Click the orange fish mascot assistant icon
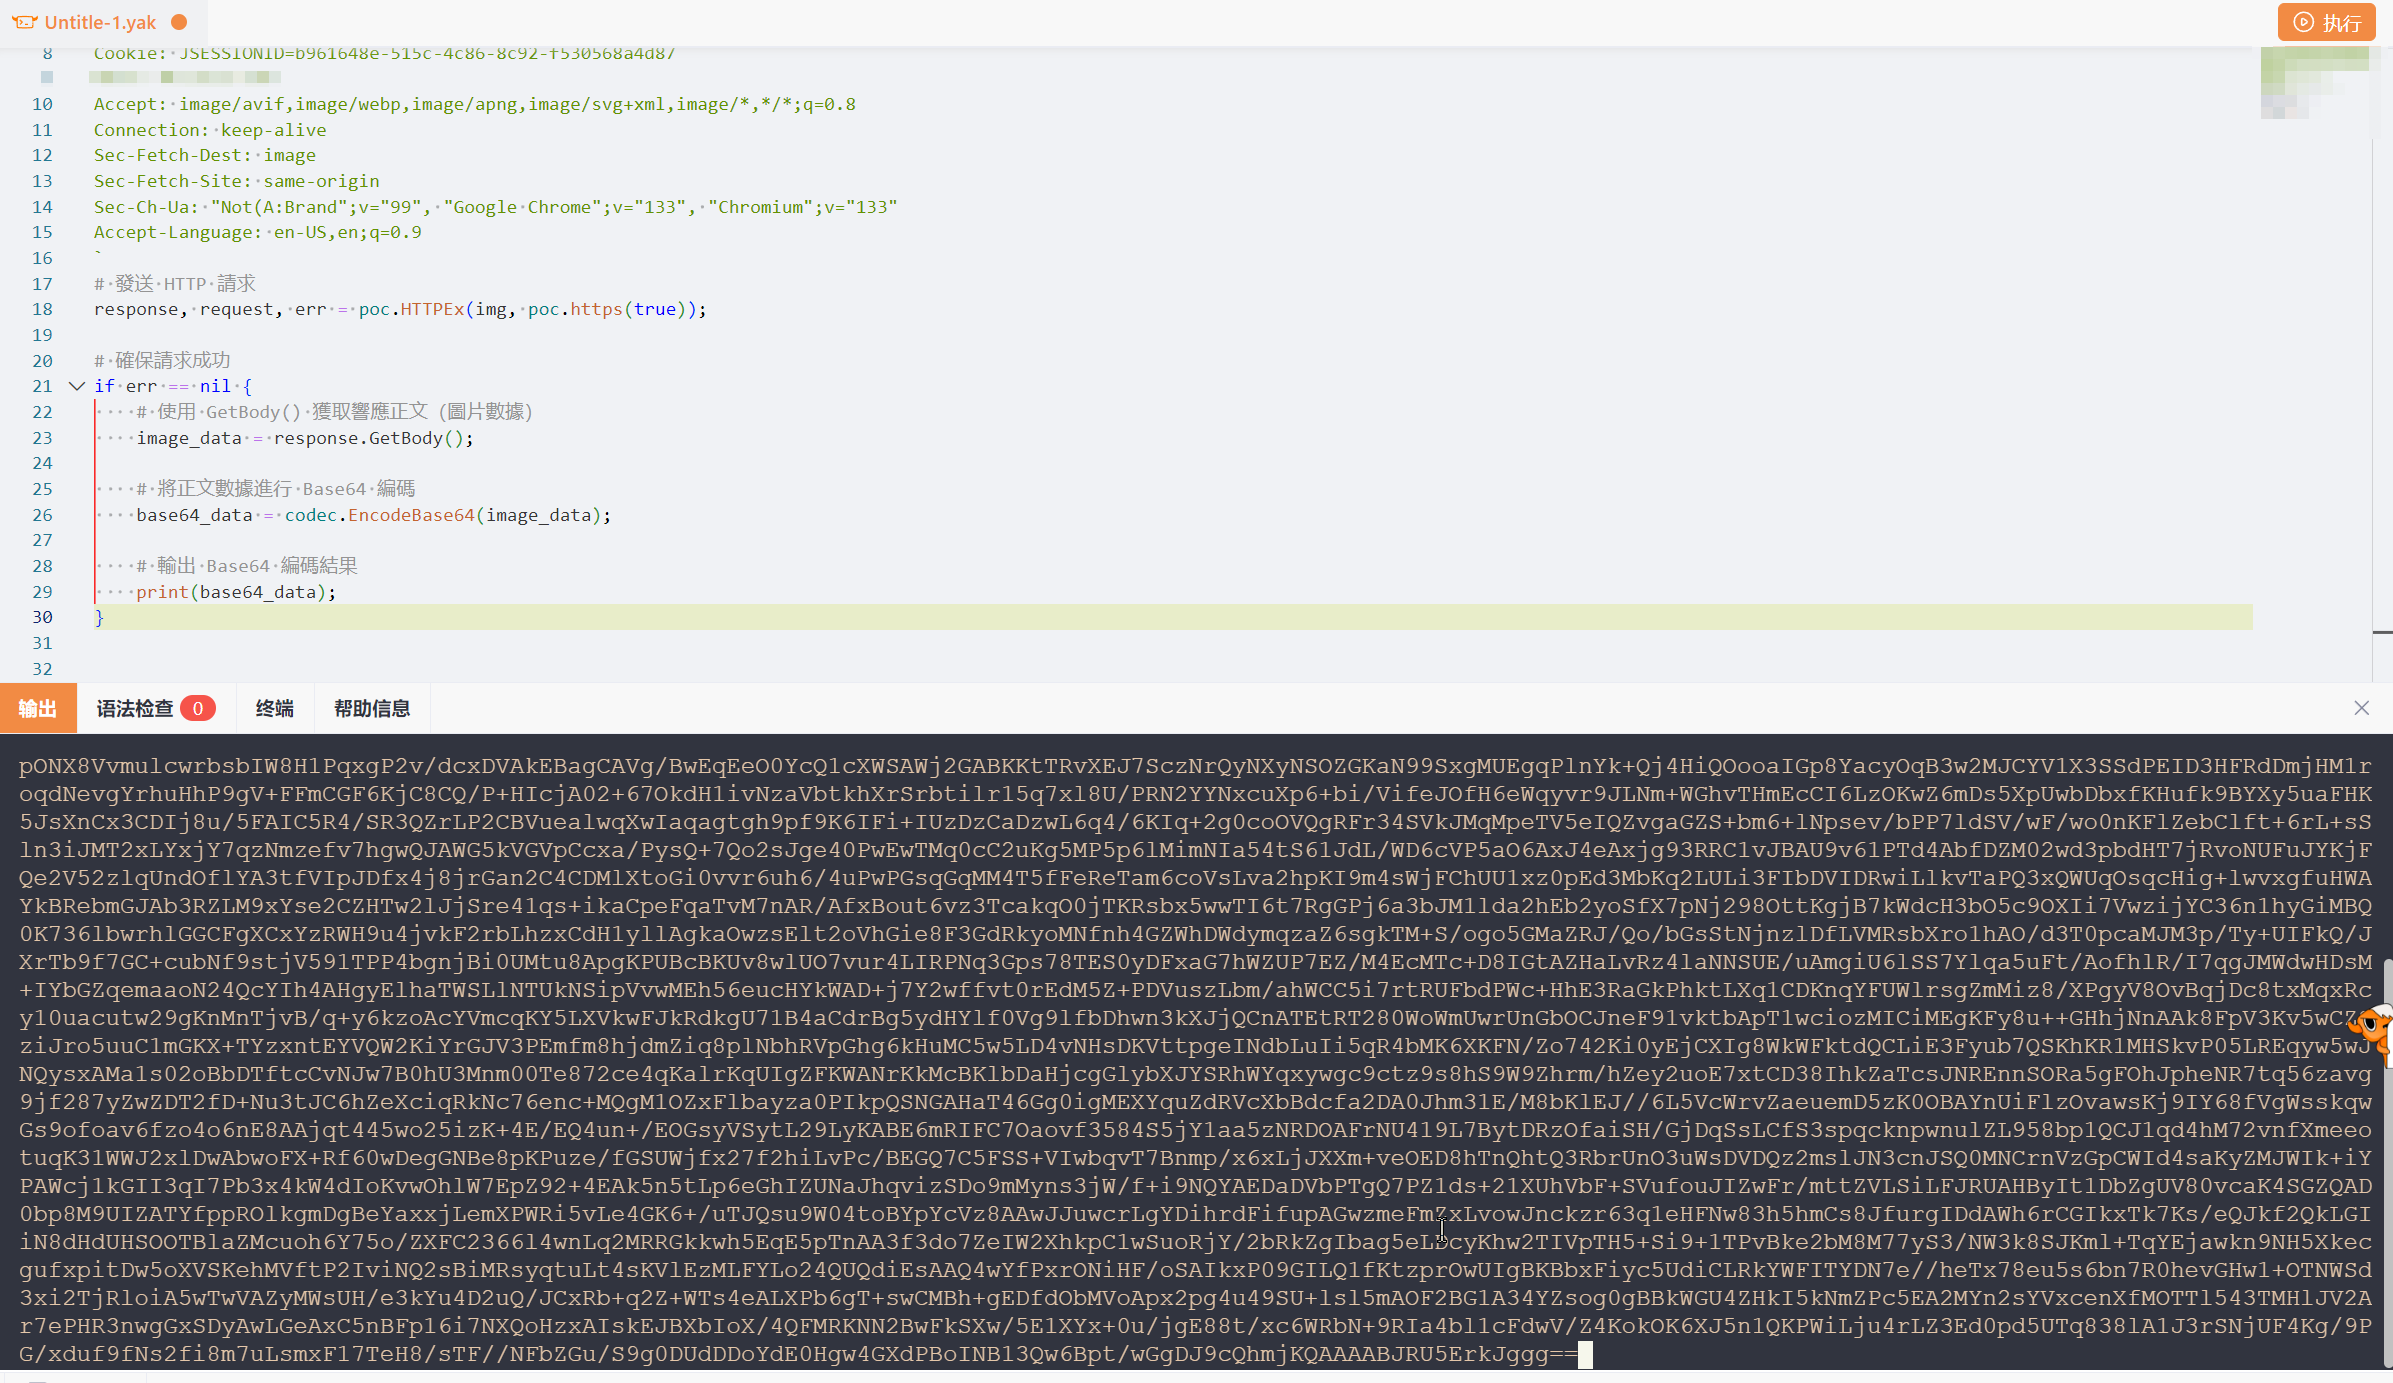The height and width of the screenshot is (1383, 2393). point(2374,1027)
